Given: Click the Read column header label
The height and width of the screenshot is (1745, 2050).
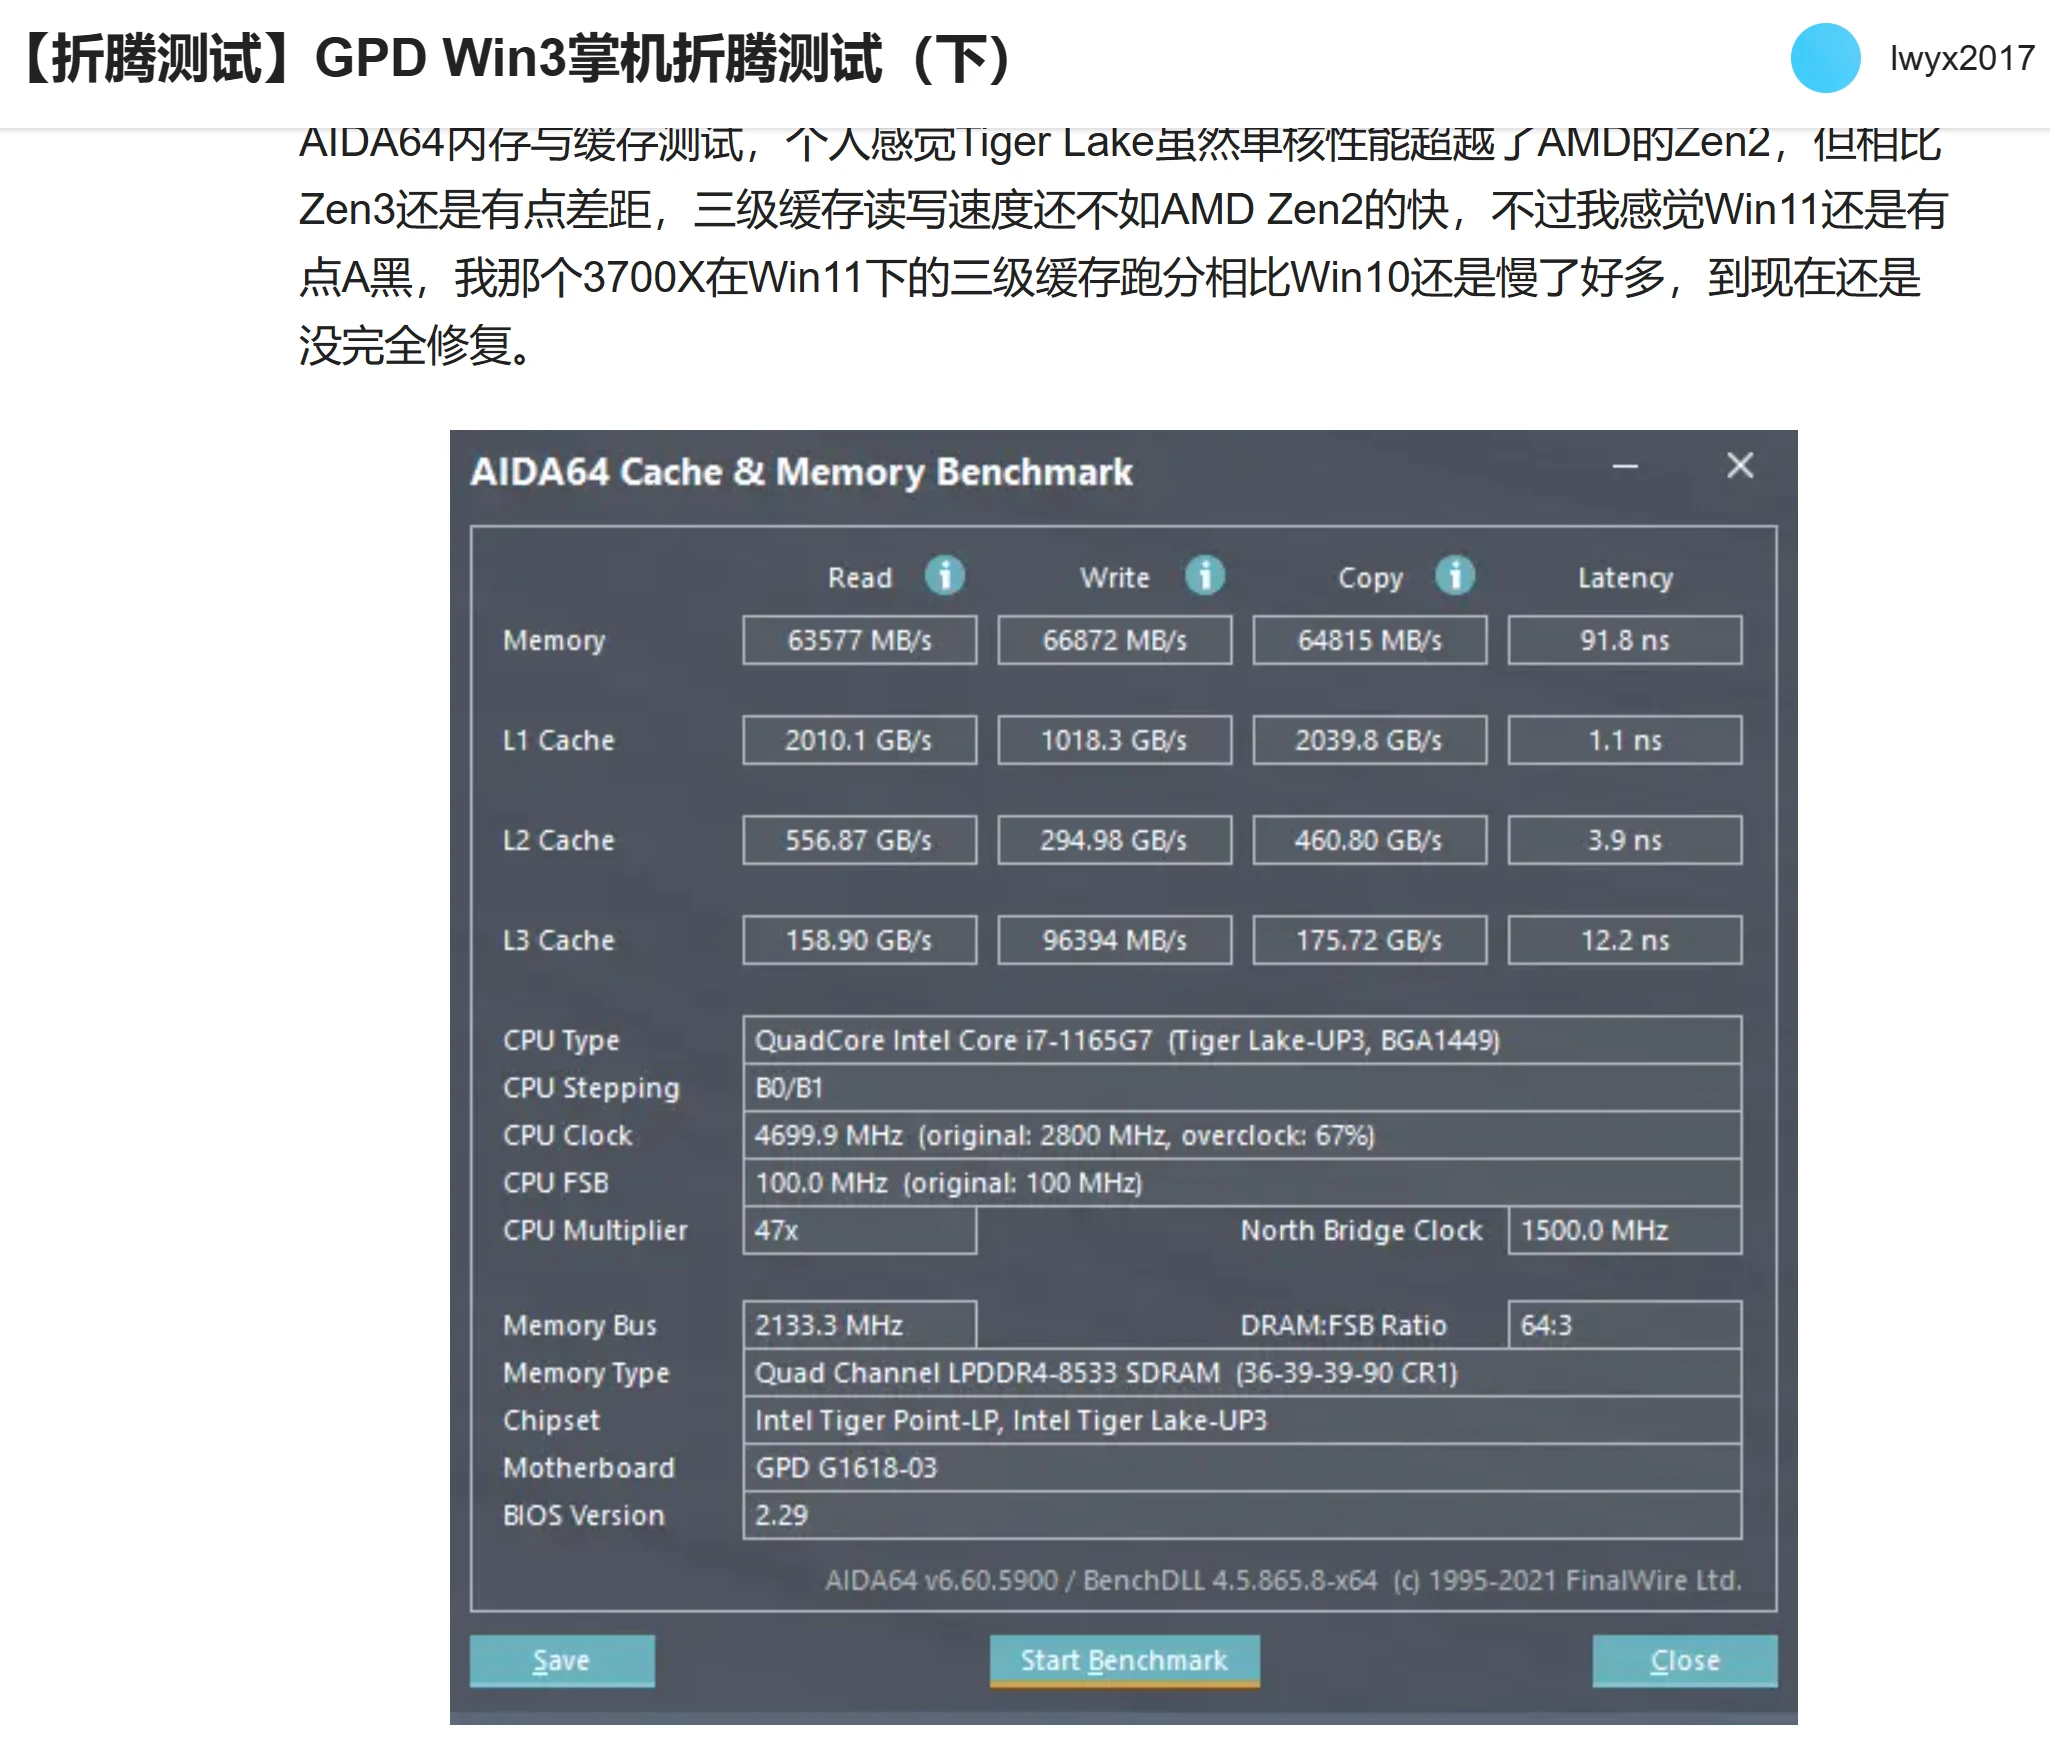Looking at the screenshot, I should (x=860, y=578).
